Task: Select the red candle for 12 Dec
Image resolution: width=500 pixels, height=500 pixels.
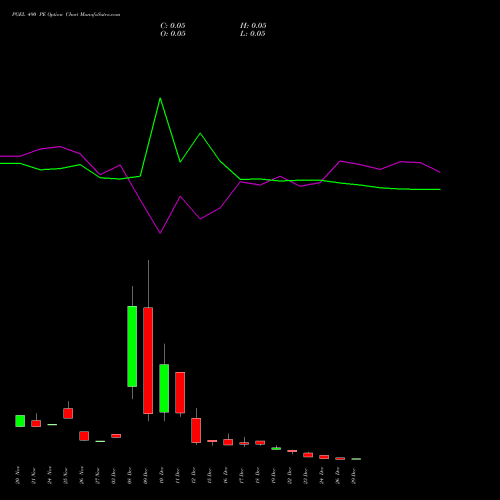Action: coord(196,430)
